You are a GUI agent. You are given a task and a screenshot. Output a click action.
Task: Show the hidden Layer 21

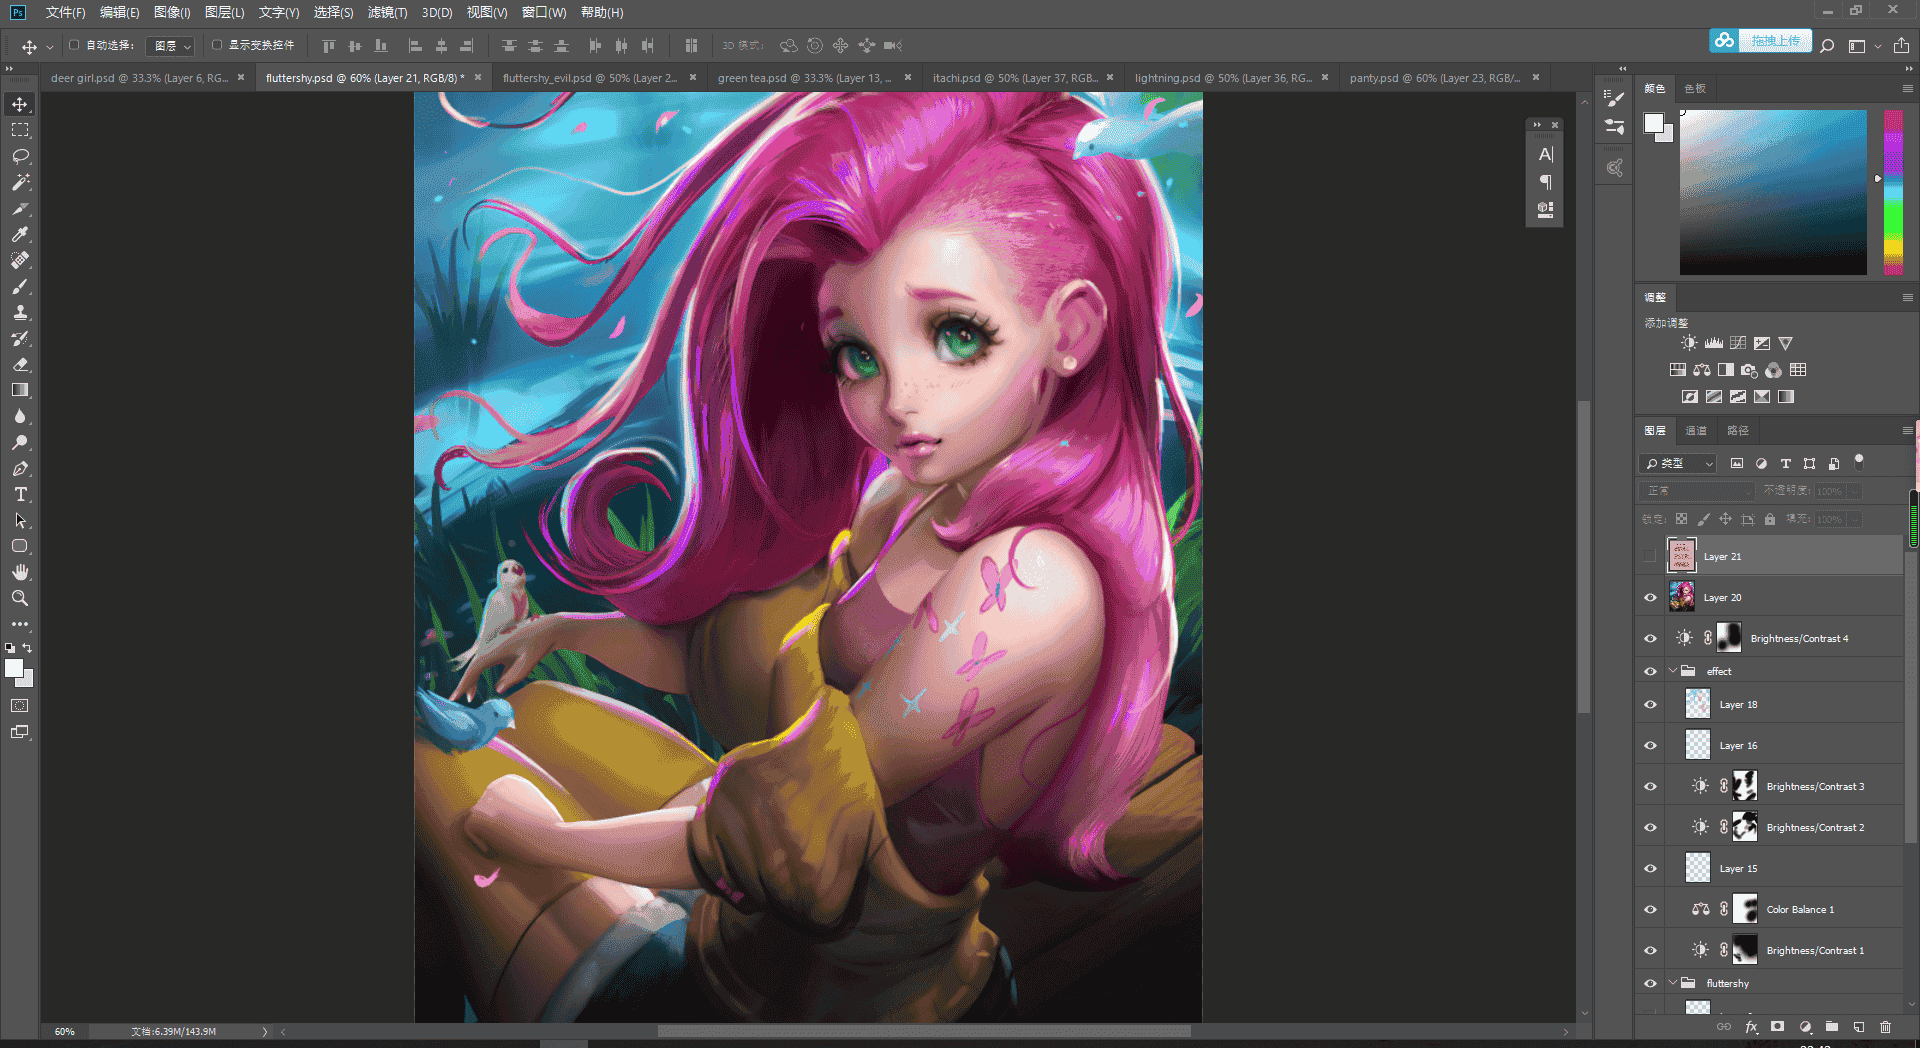point(1650,556)
